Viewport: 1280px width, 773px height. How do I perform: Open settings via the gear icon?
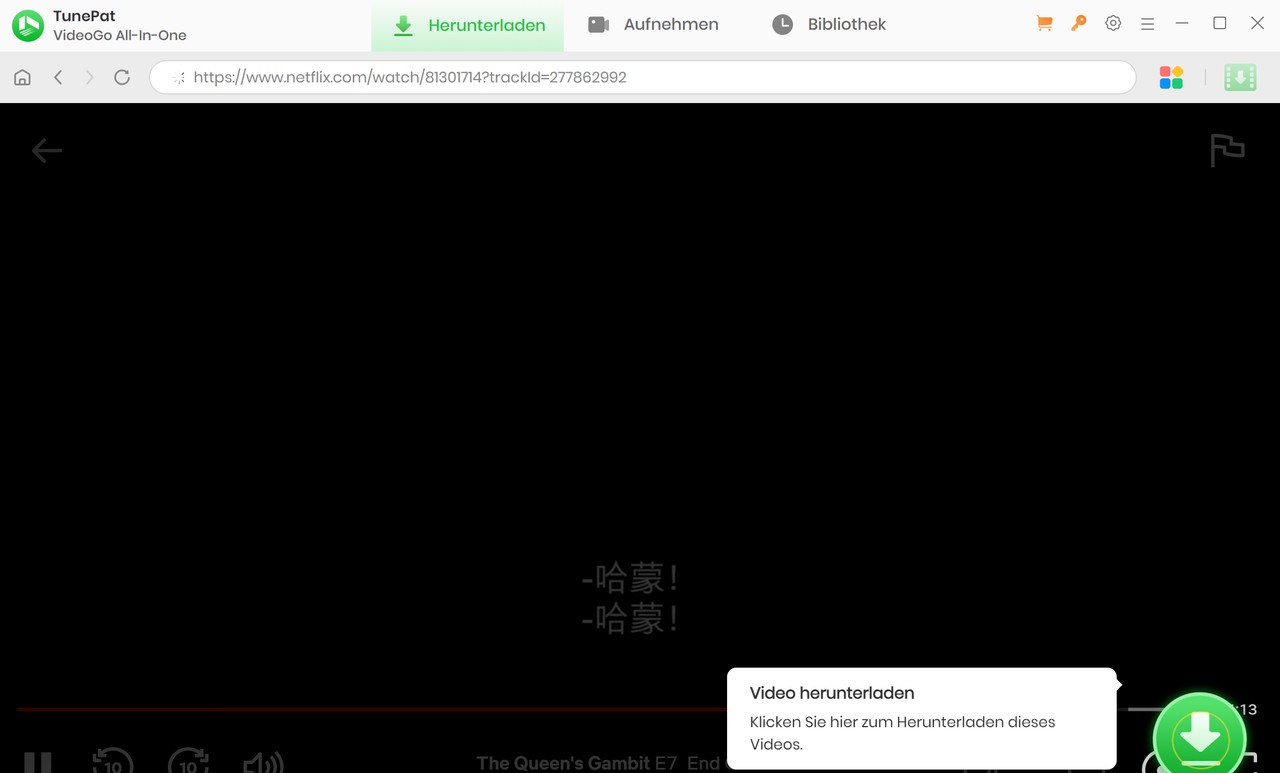(1113, 23)
